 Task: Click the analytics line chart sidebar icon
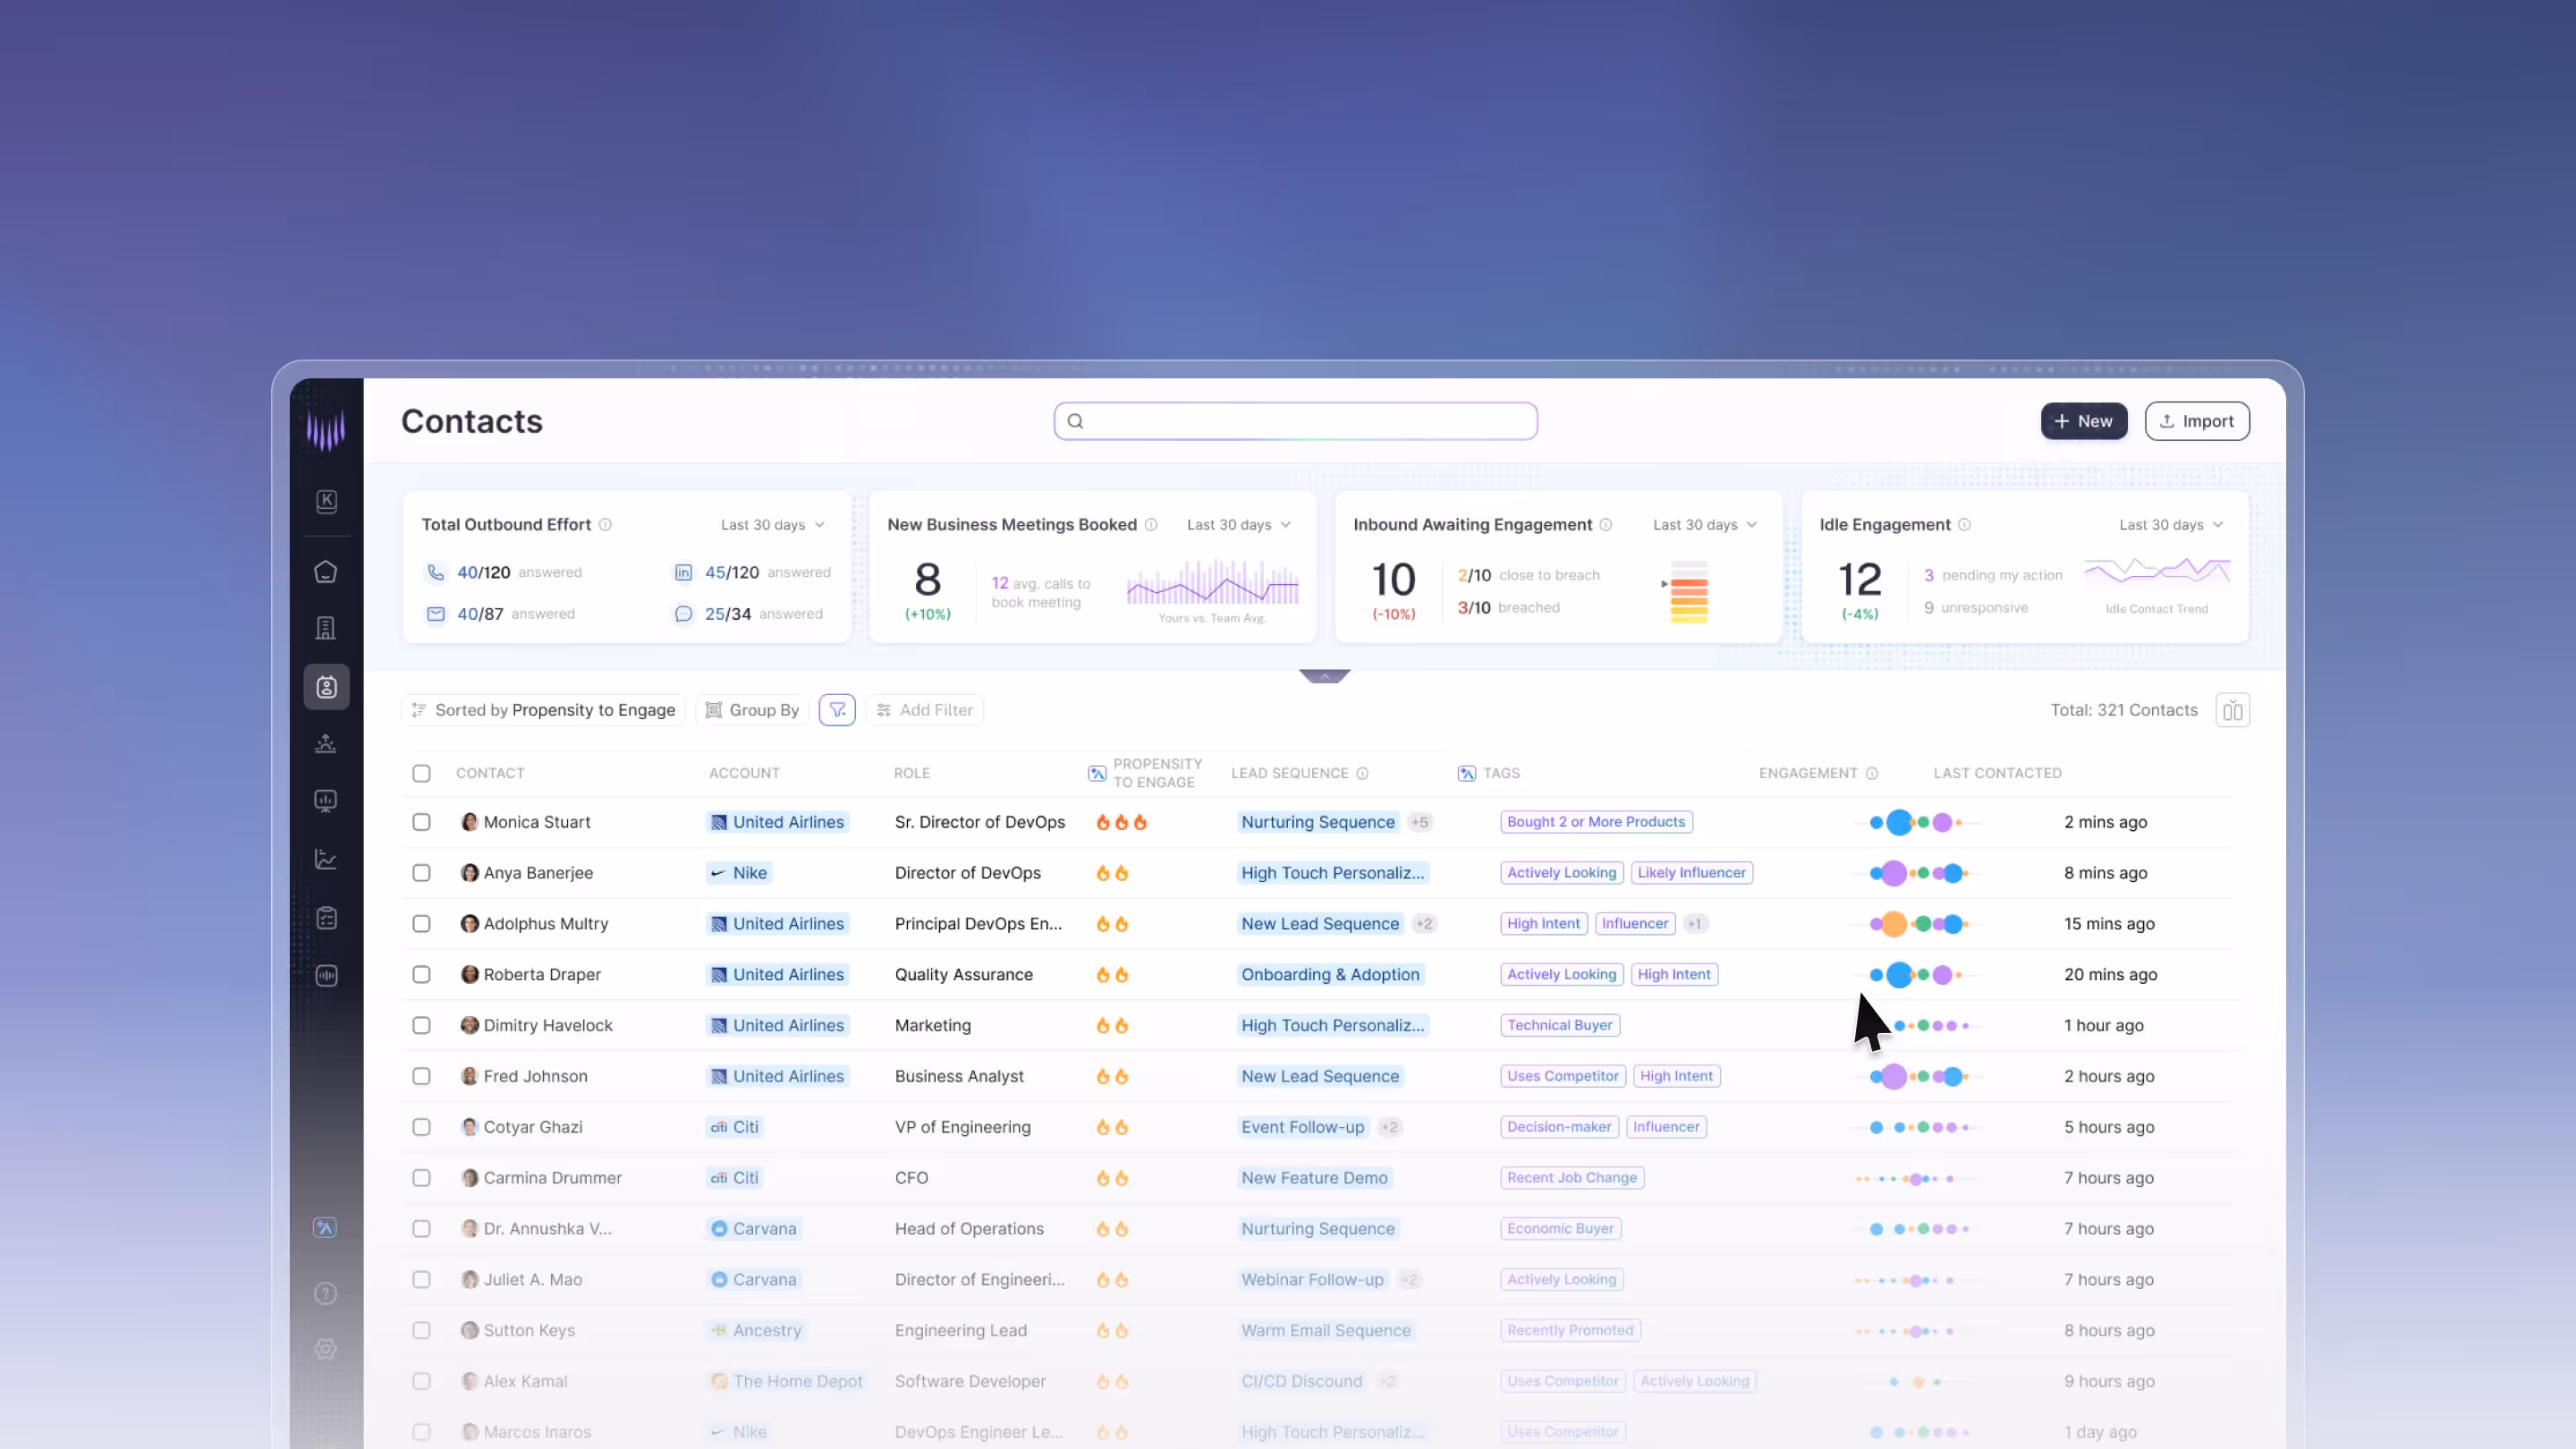point(326,859)
